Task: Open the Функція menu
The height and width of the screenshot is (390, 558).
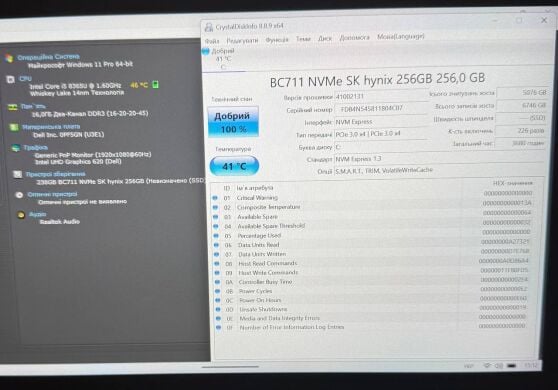Action: [277, 39]
